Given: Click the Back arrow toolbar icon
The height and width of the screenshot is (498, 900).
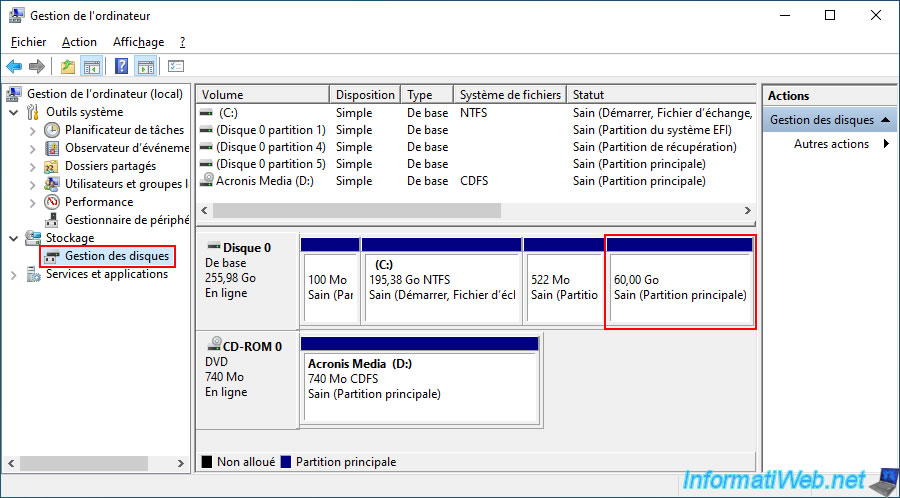Looking at the screenshot, I should pos(14,67).
